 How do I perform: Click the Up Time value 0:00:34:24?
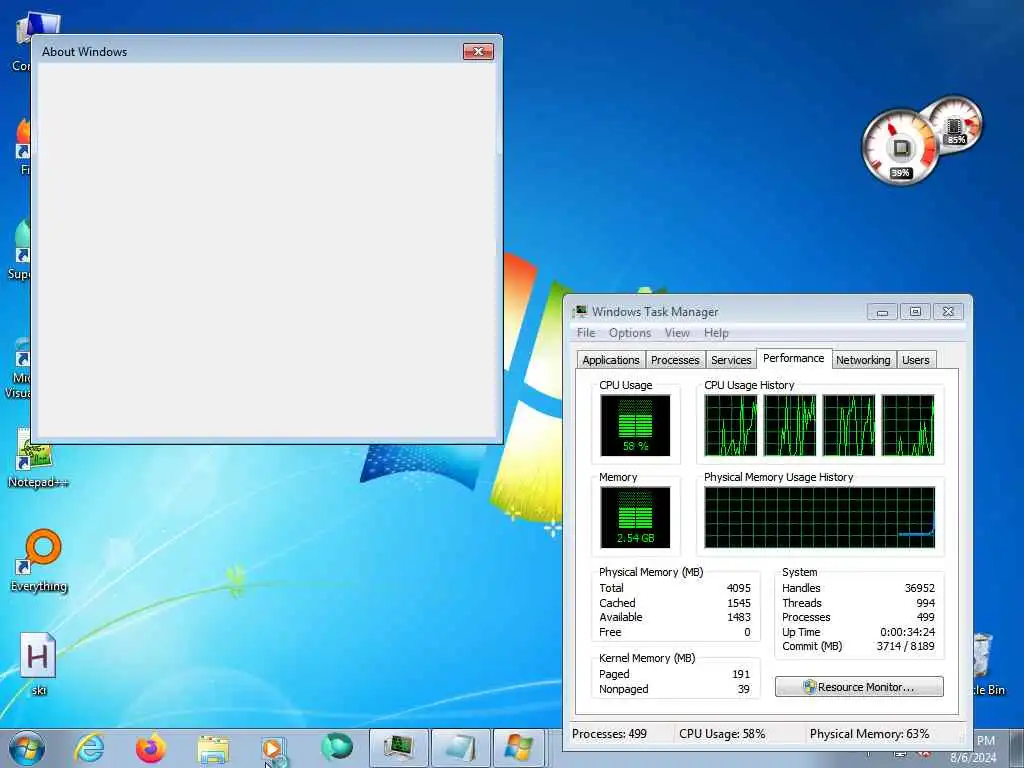(907, 632)
